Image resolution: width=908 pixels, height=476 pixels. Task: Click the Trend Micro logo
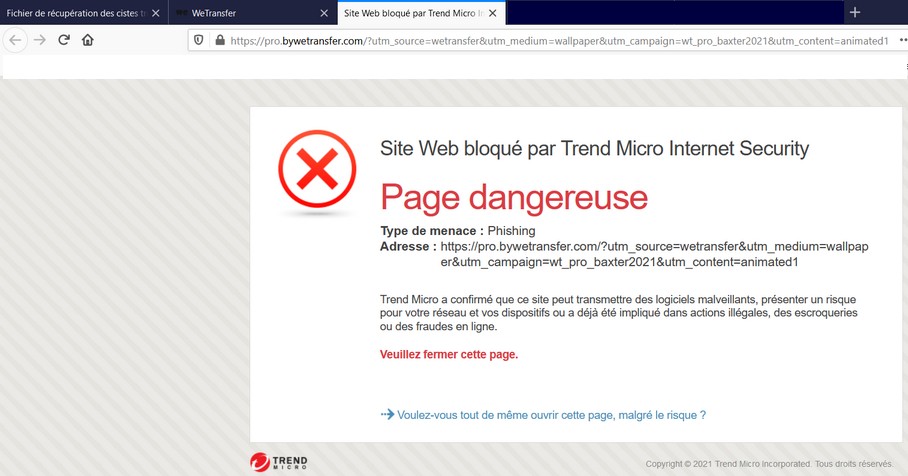(279, 462)
